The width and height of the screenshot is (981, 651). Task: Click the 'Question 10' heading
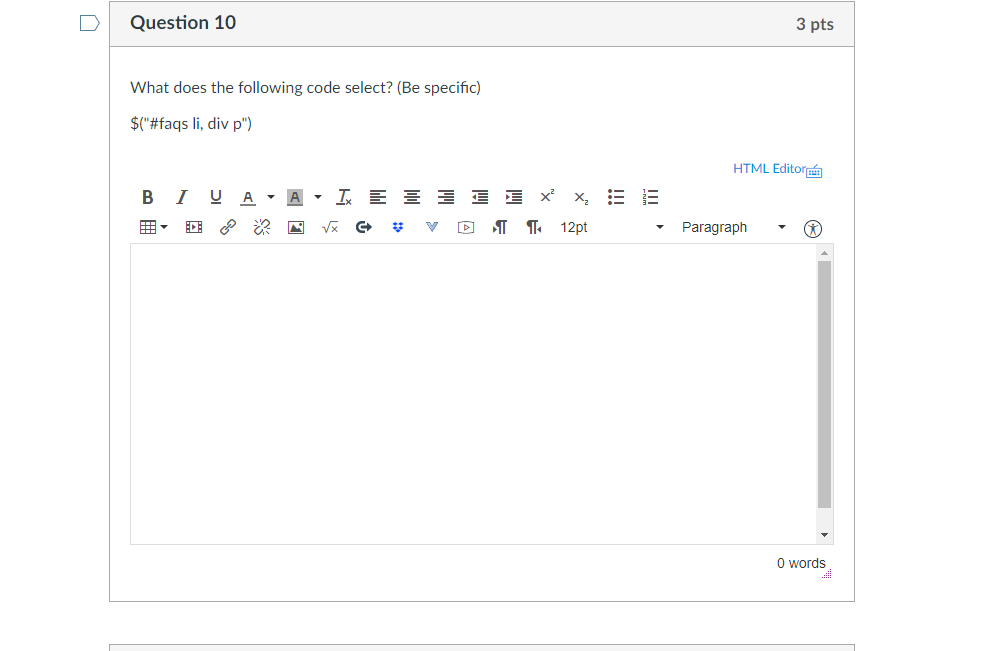183,23
